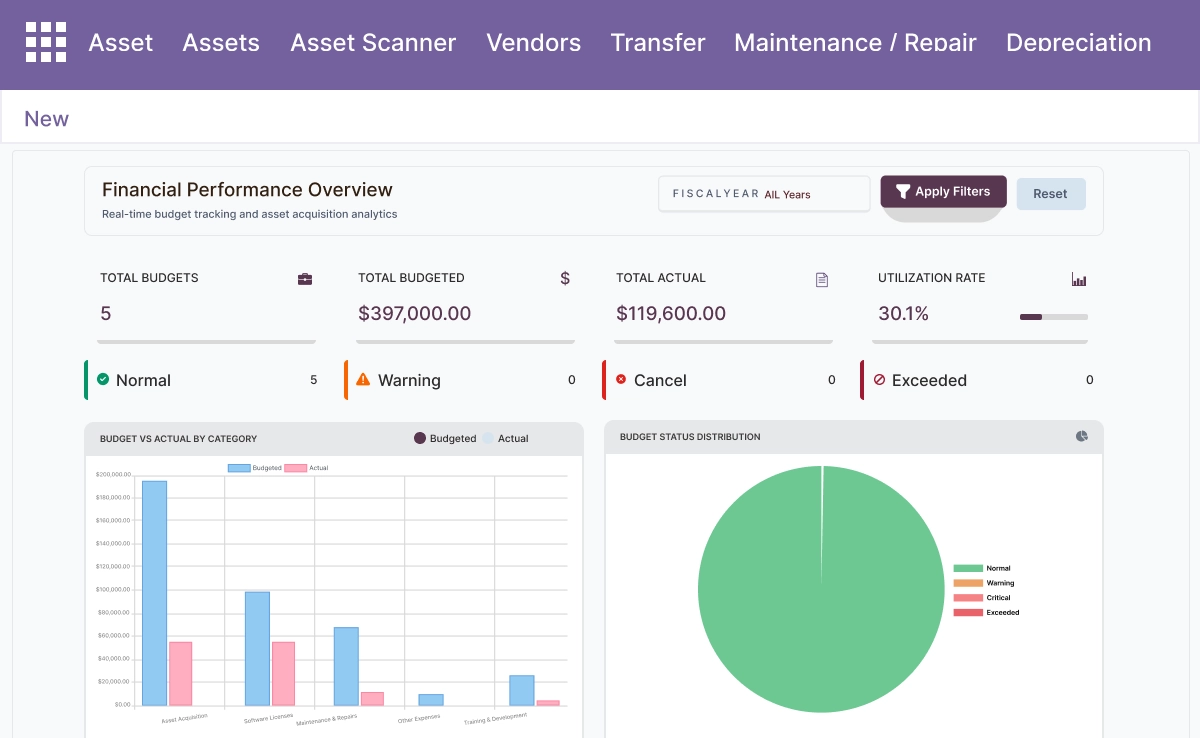Click the funnel icon on Apply Filters
Image resolution: width=1200 pixels, height=738 pixels.
pos(903,192)
